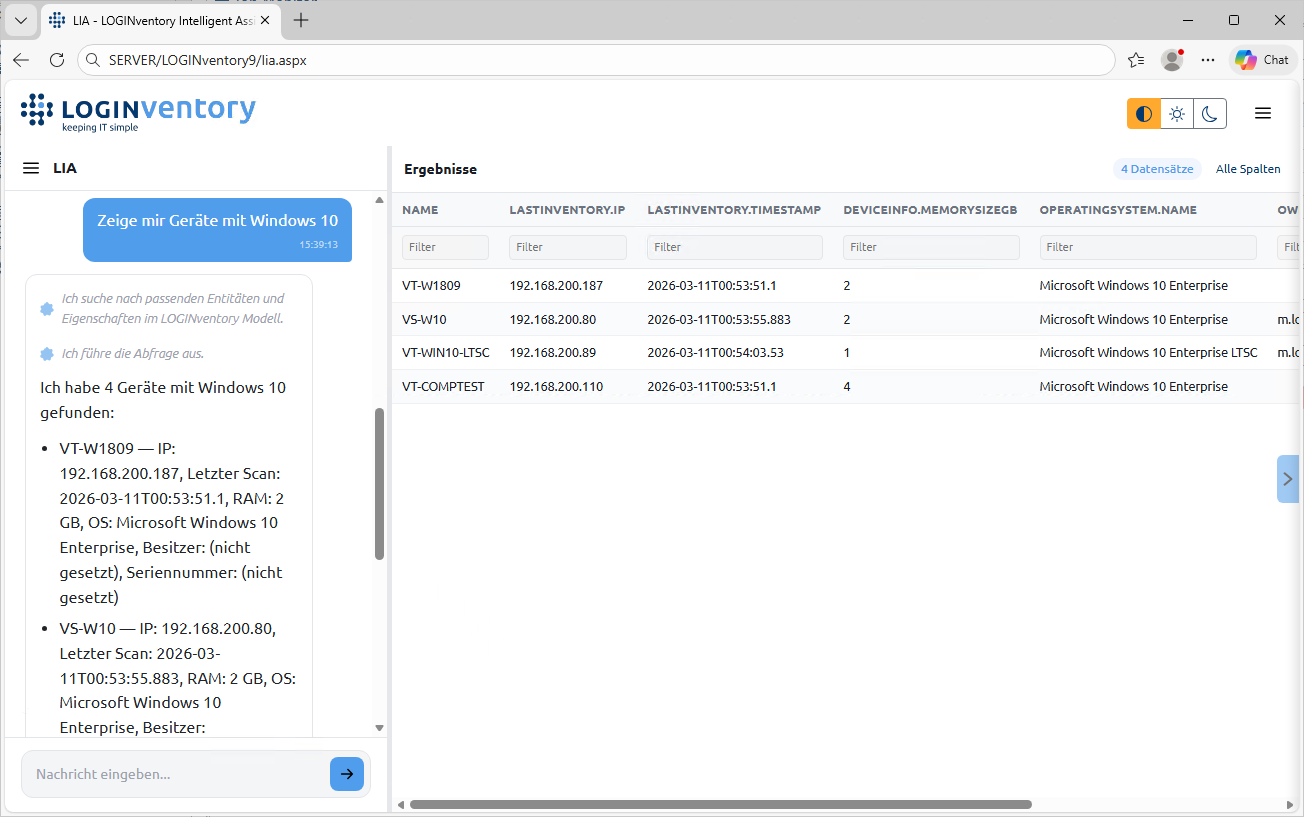Open browser settings and more menu

click(1208, 60)
